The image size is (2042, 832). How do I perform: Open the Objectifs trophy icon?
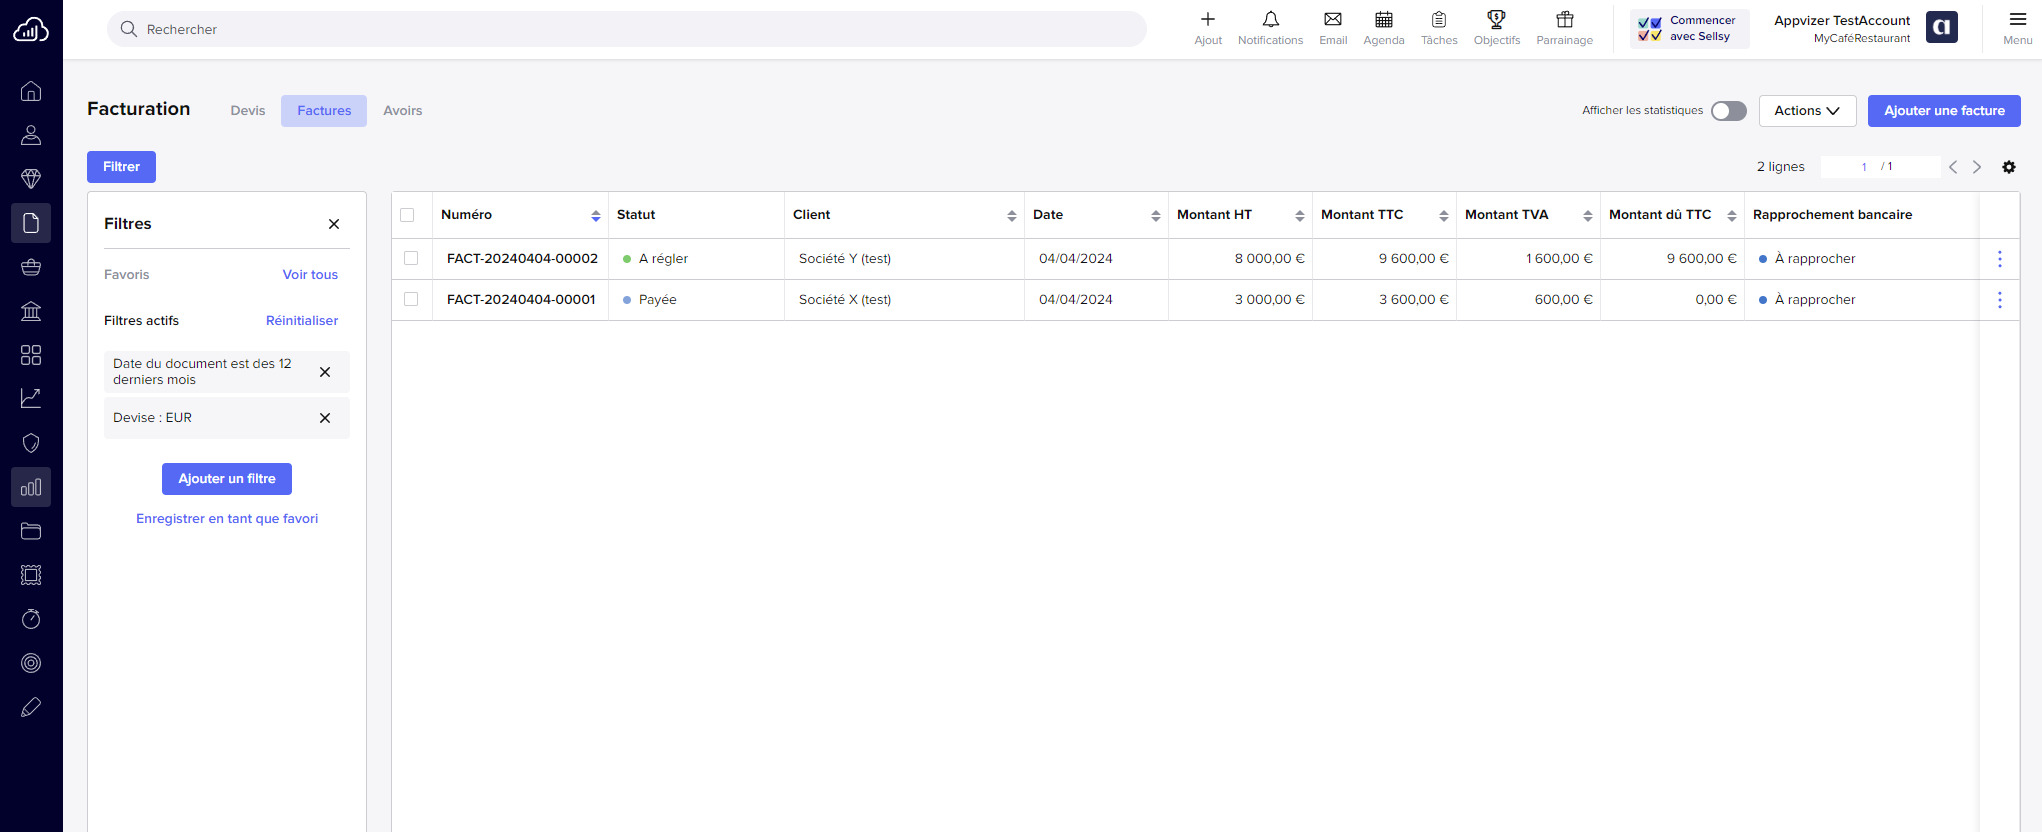tap(1497, 19)
